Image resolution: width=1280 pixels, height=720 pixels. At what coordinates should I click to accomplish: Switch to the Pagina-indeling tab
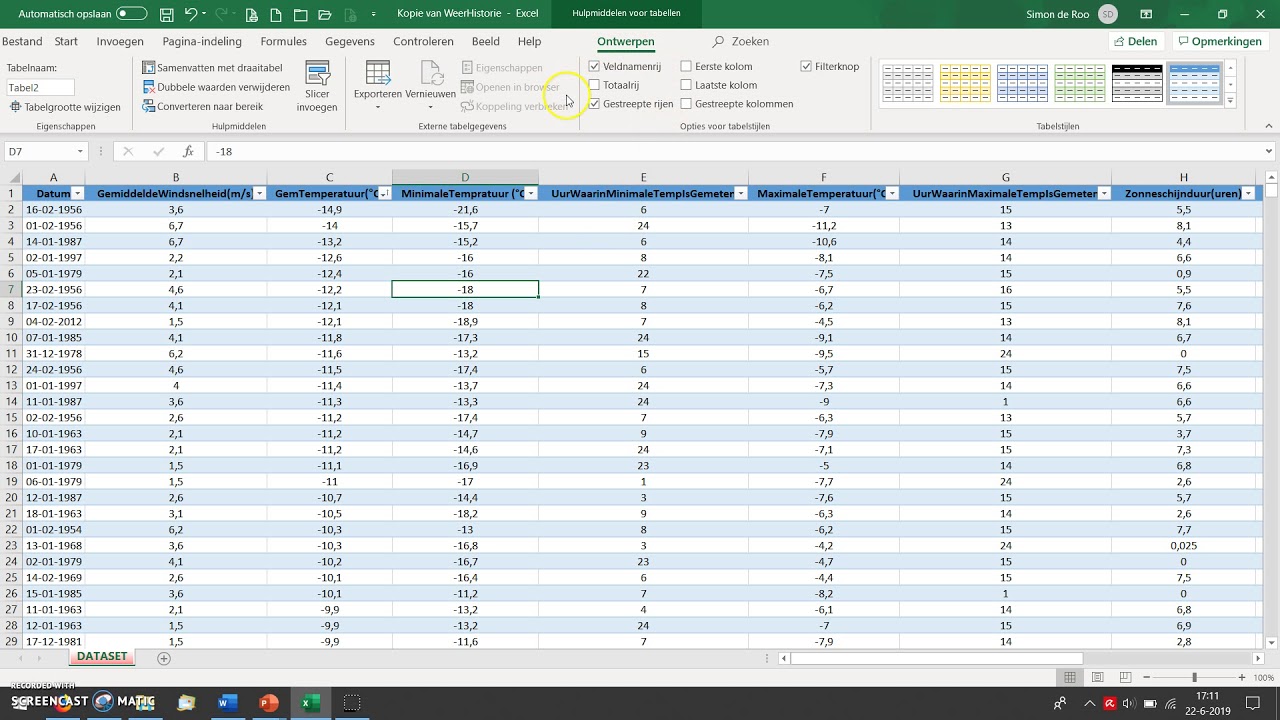(x=202, y=42)
